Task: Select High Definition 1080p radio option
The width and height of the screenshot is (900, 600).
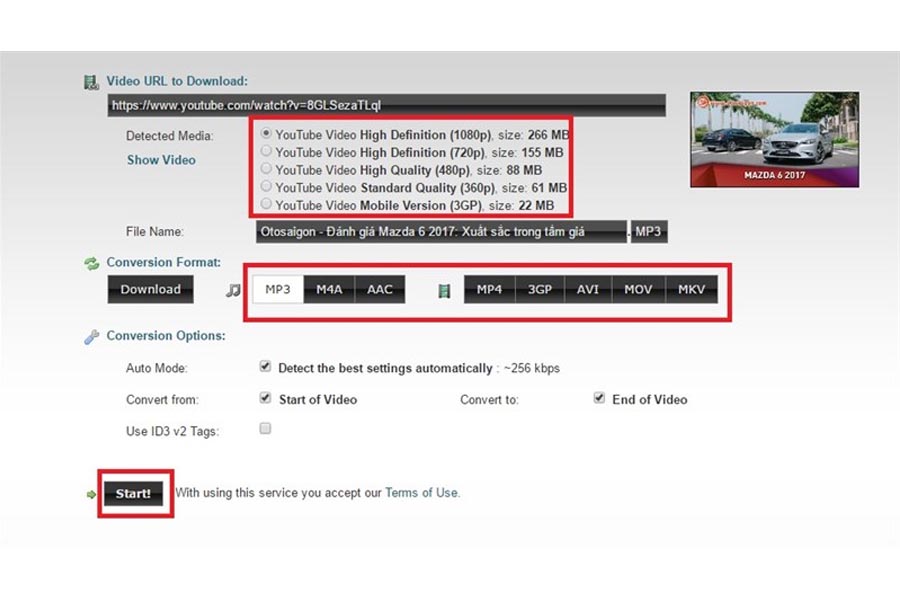Action: pyautogui.click(x=266, y=133)
